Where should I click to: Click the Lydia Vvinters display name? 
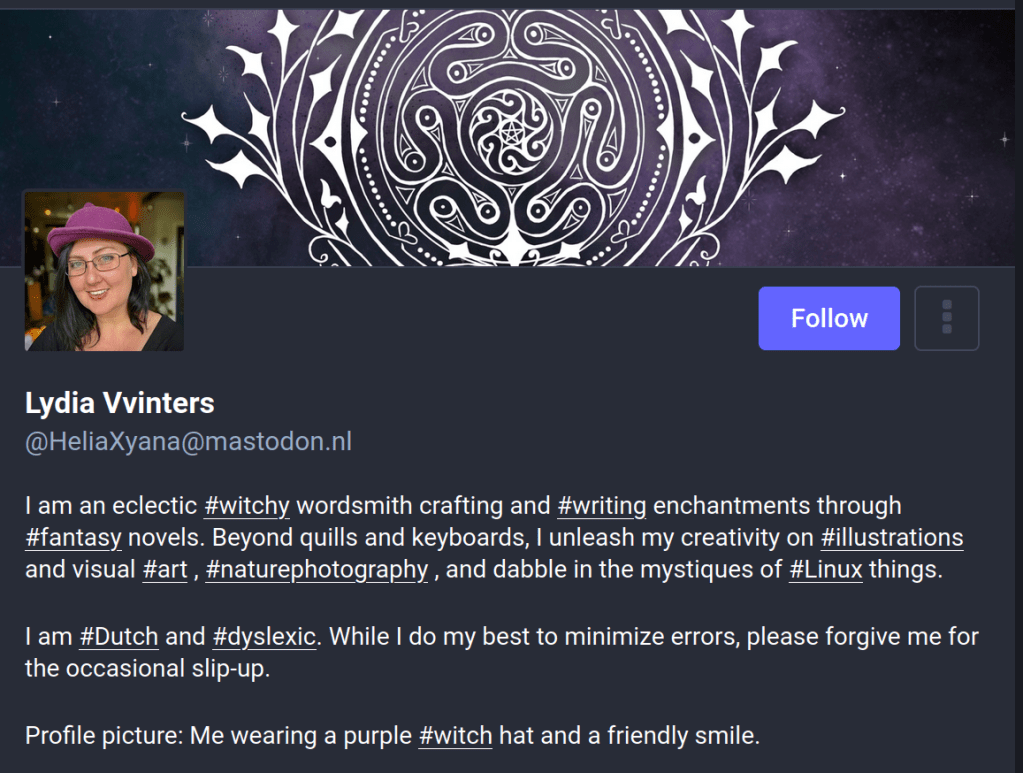point(119,404)
